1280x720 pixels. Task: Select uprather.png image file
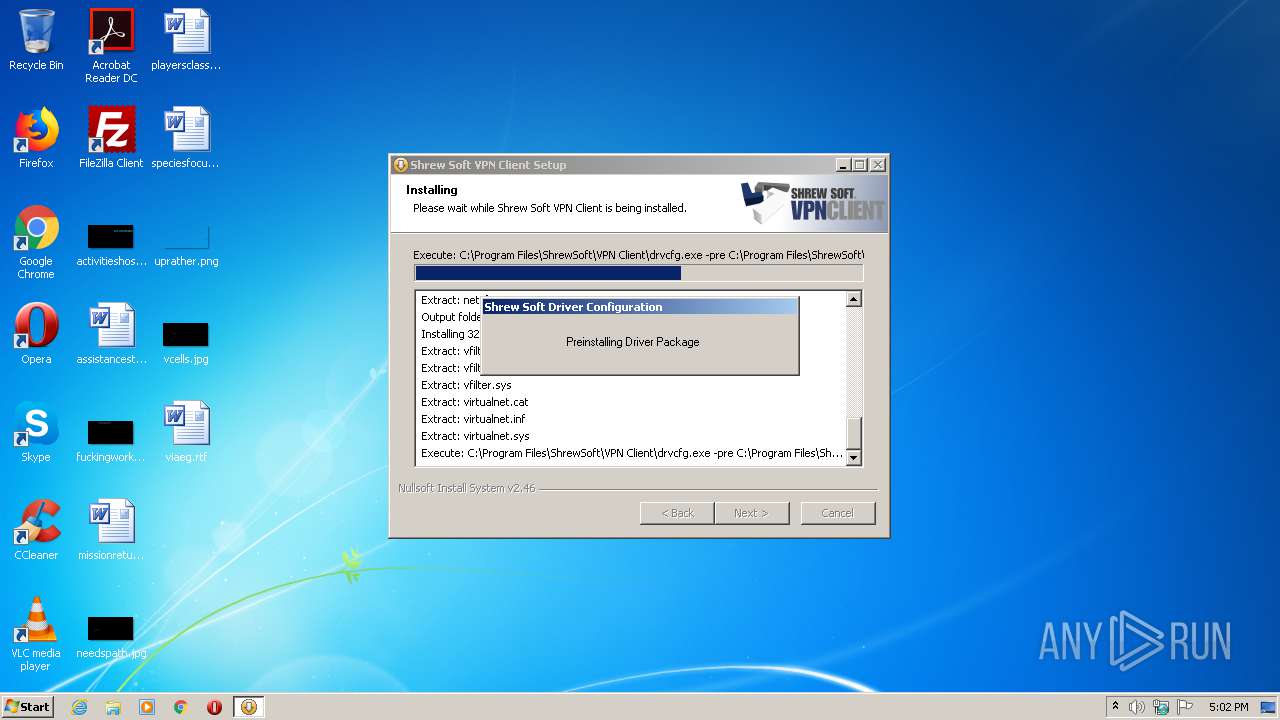tap(186, 245)
